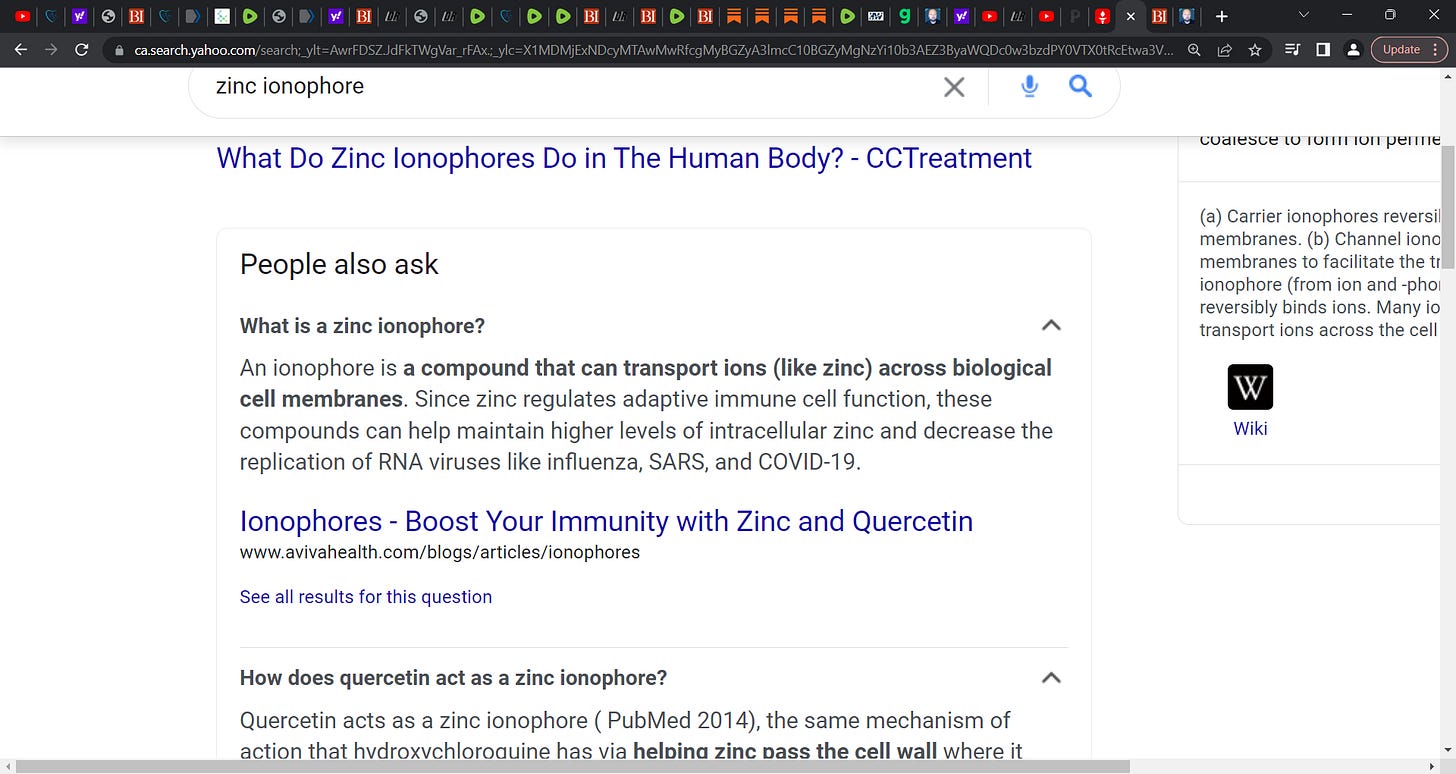Clear the search box with the X
This screenshot has height=774, width=1456.
click(x=954, y=87)
